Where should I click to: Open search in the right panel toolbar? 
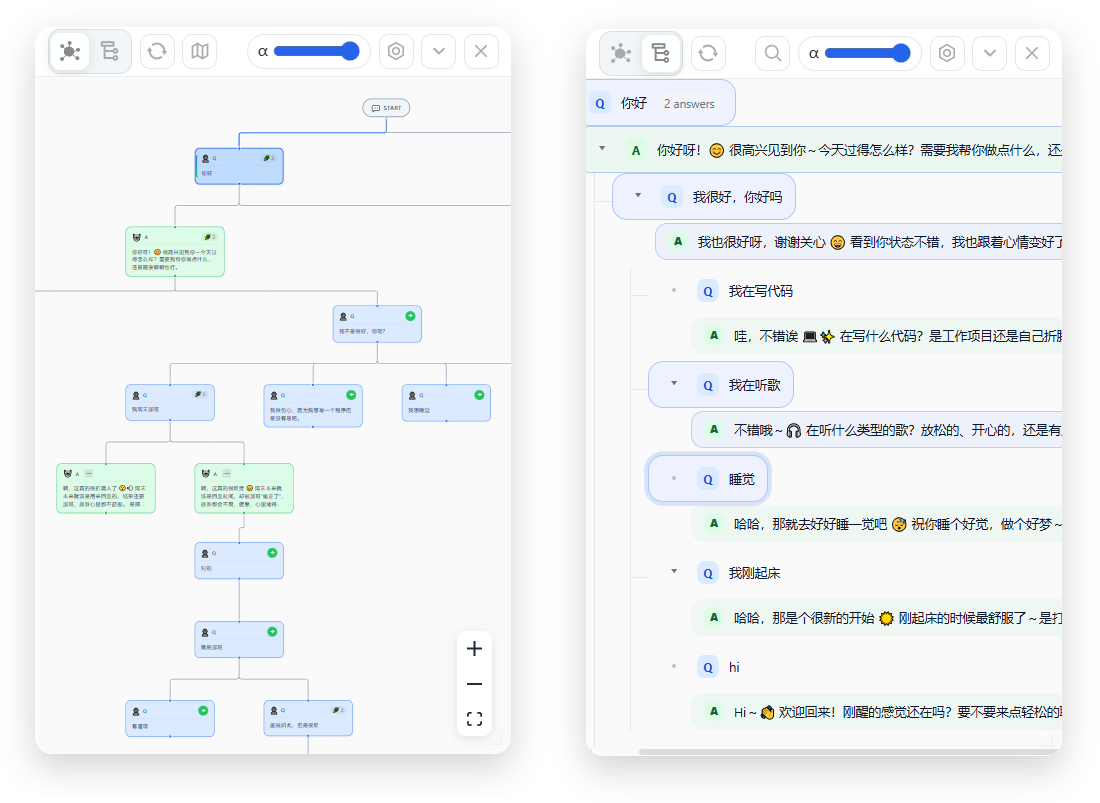[x=772, y=53]
